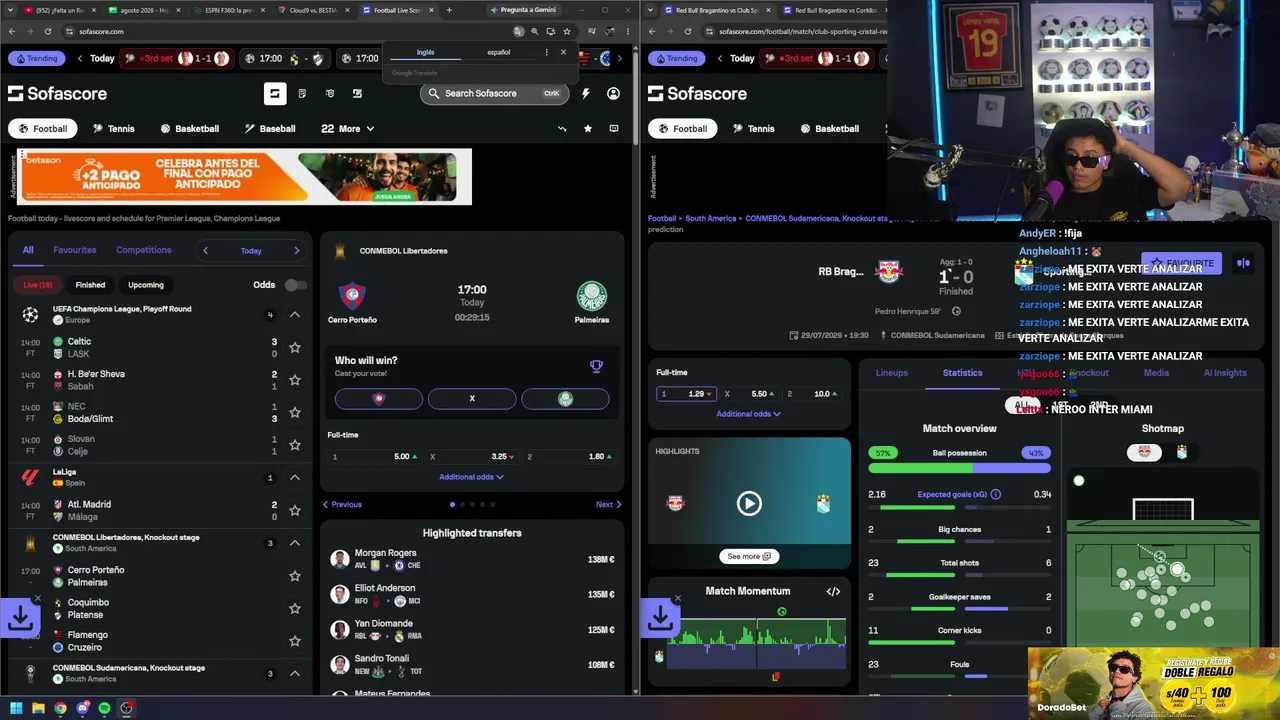Open Yan Diomande transfer entry
This screenshot has width=1280, height=720.
coord(472,629)
